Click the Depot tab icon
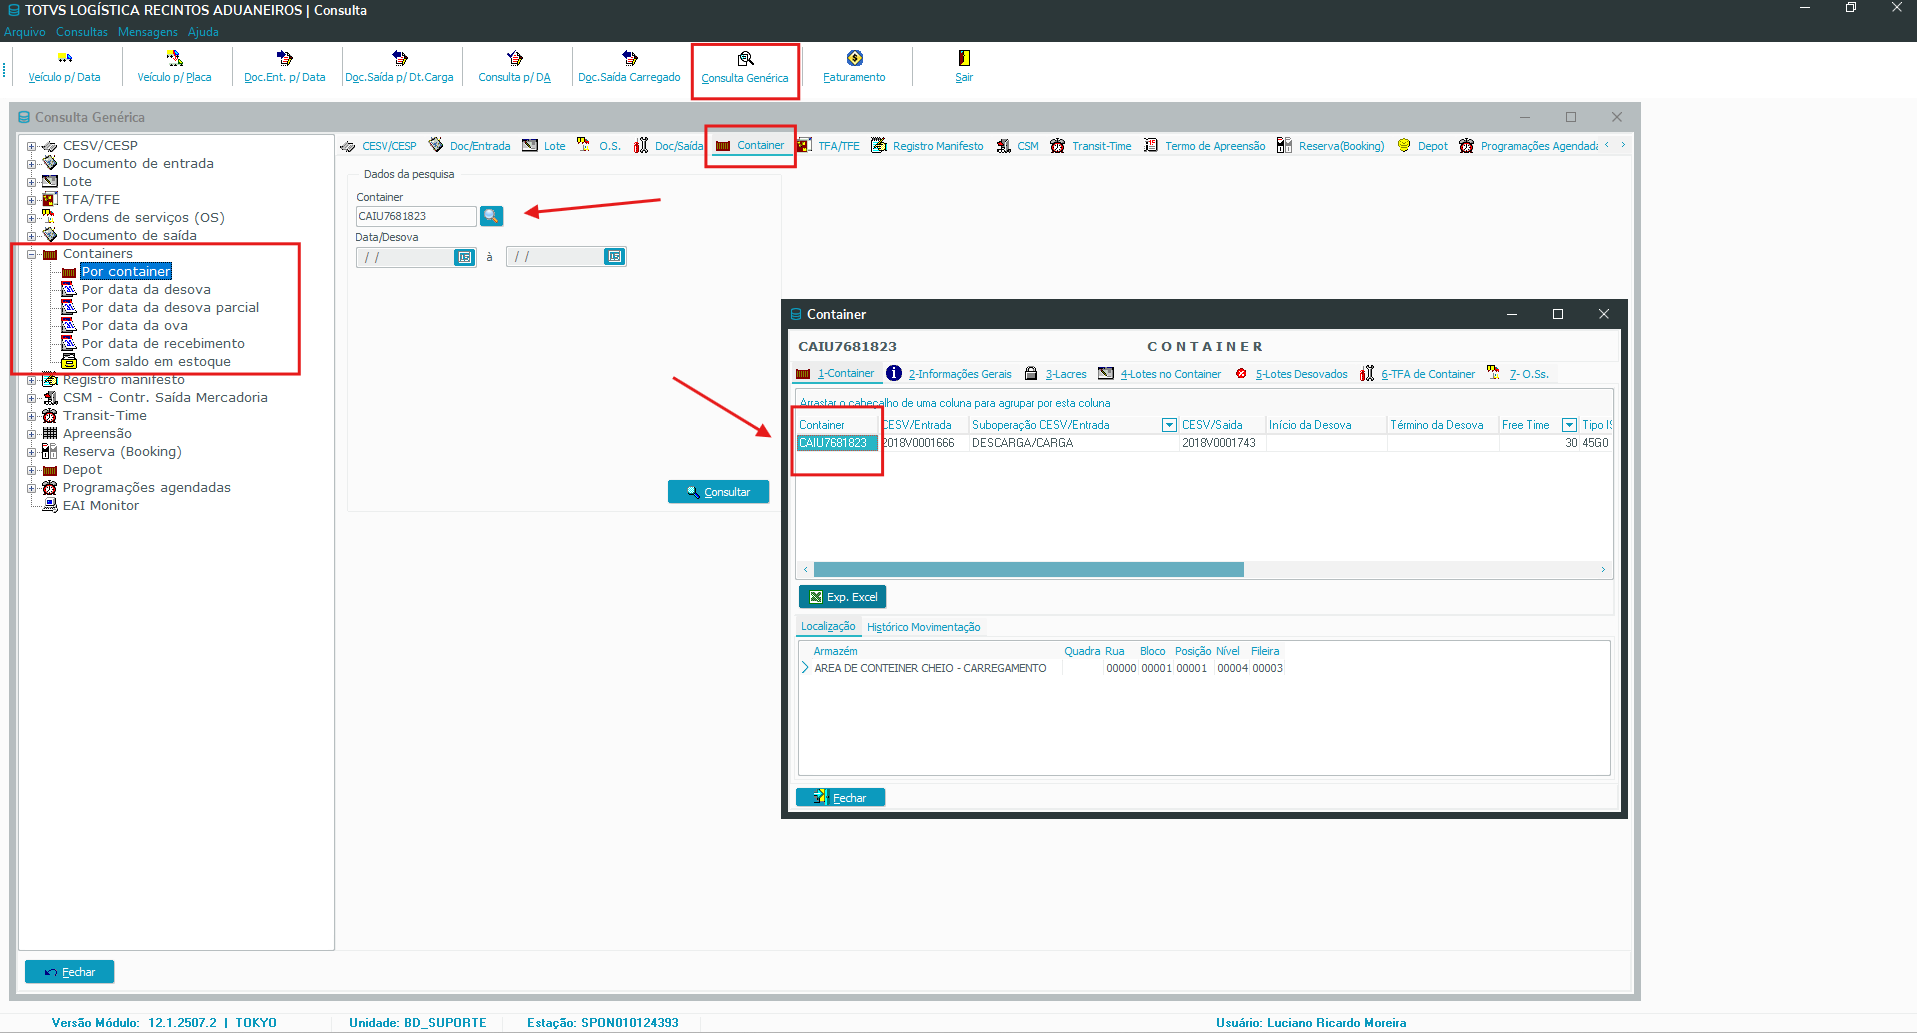 click(1404, 146)
